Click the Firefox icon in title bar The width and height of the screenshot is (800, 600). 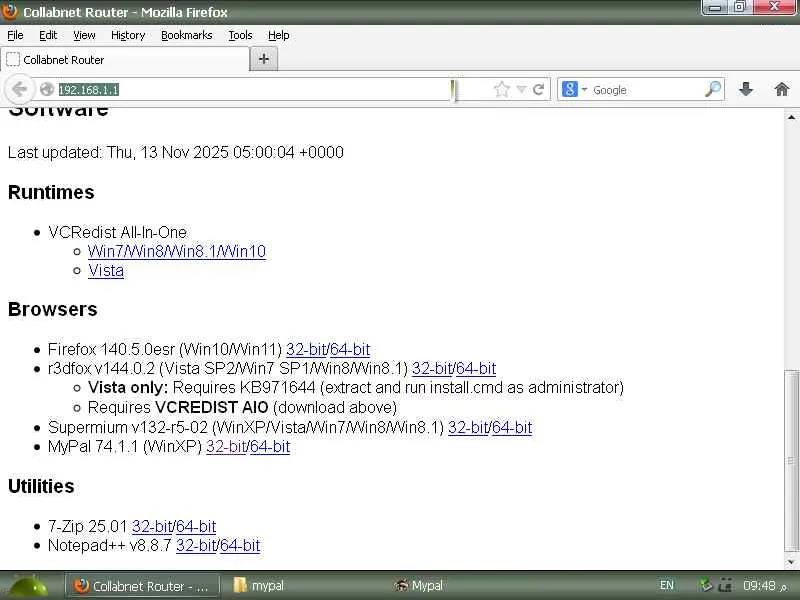[x=10, y=11]
